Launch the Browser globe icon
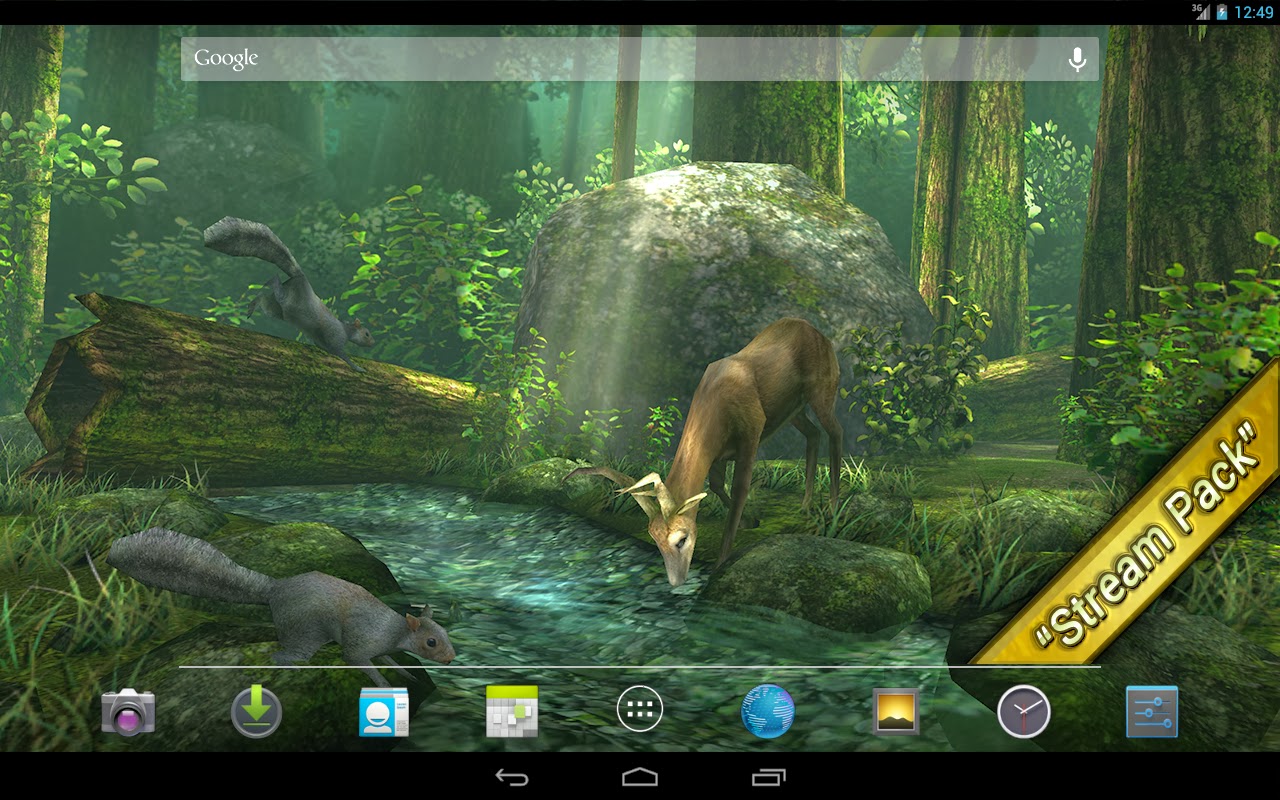Viewport: 1280px width, 800px height. pos(768,712)
